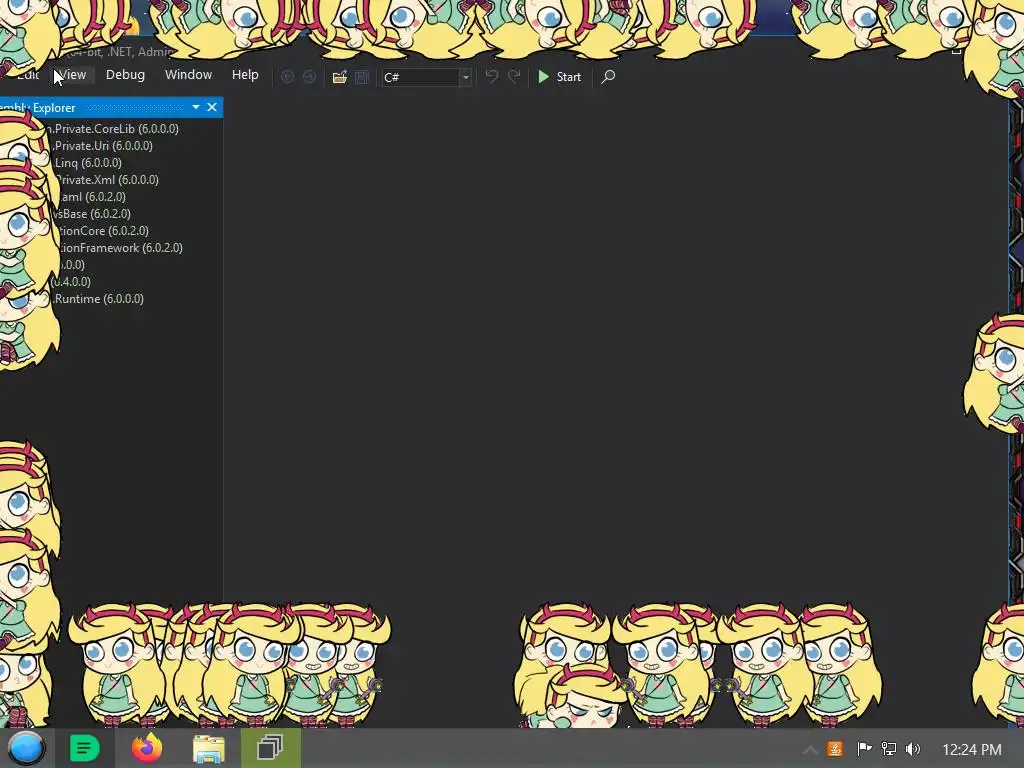Close the Assembly Explorer panel
Viewport: 1024px width, 768px height.
click(212, 107)
